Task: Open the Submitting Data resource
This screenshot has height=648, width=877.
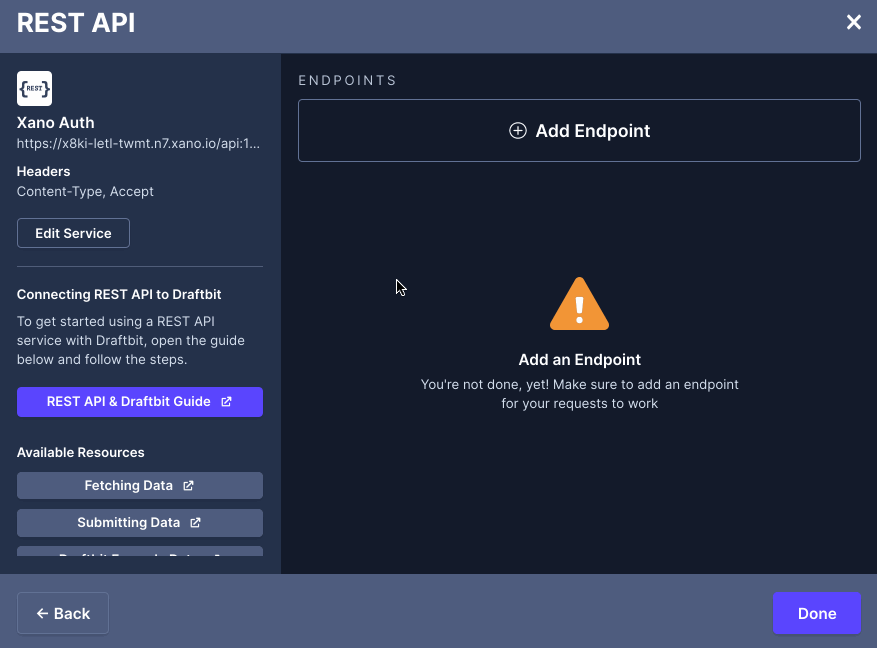Action: 140,523
